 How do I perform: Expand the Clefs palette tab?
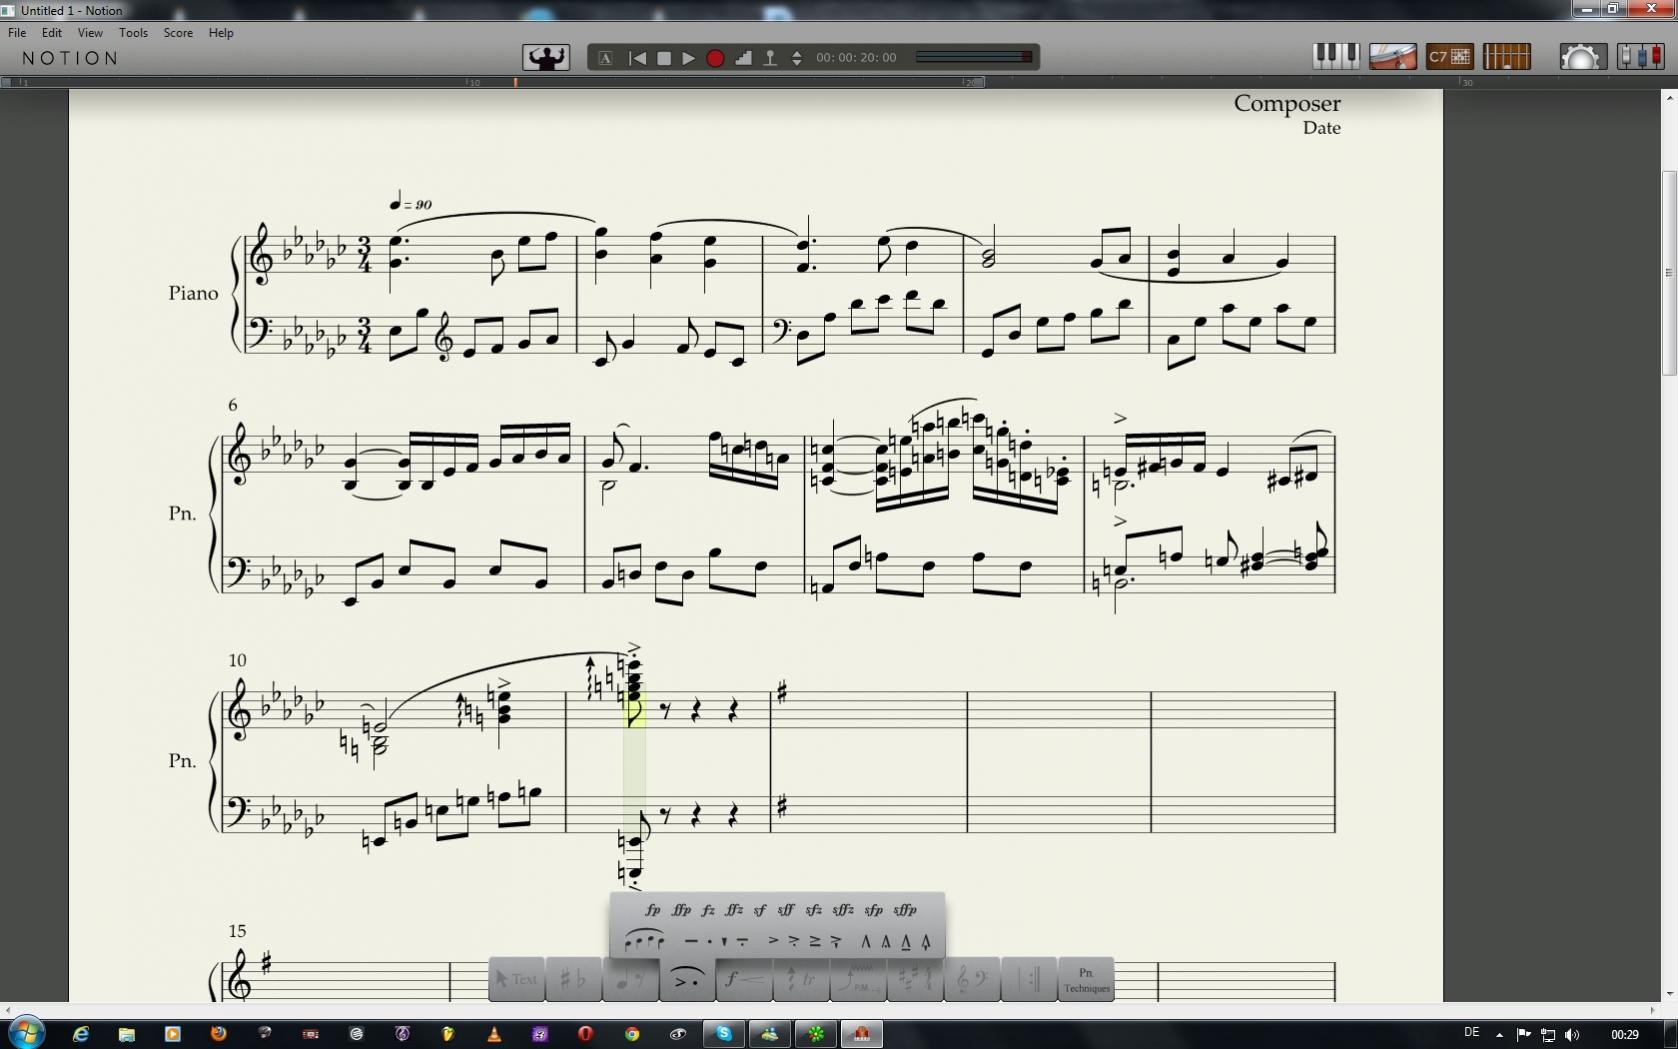pyautogui.click(x=971, y=980)
